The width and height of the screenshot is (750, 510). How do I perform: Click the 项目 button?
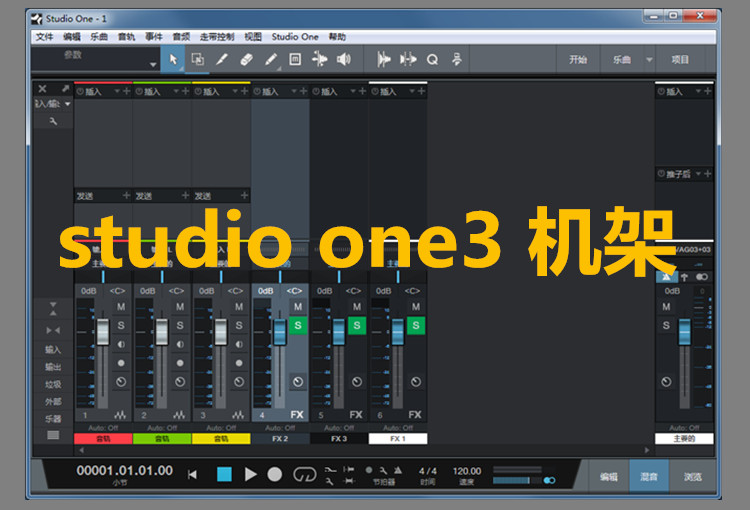point(680,60)
